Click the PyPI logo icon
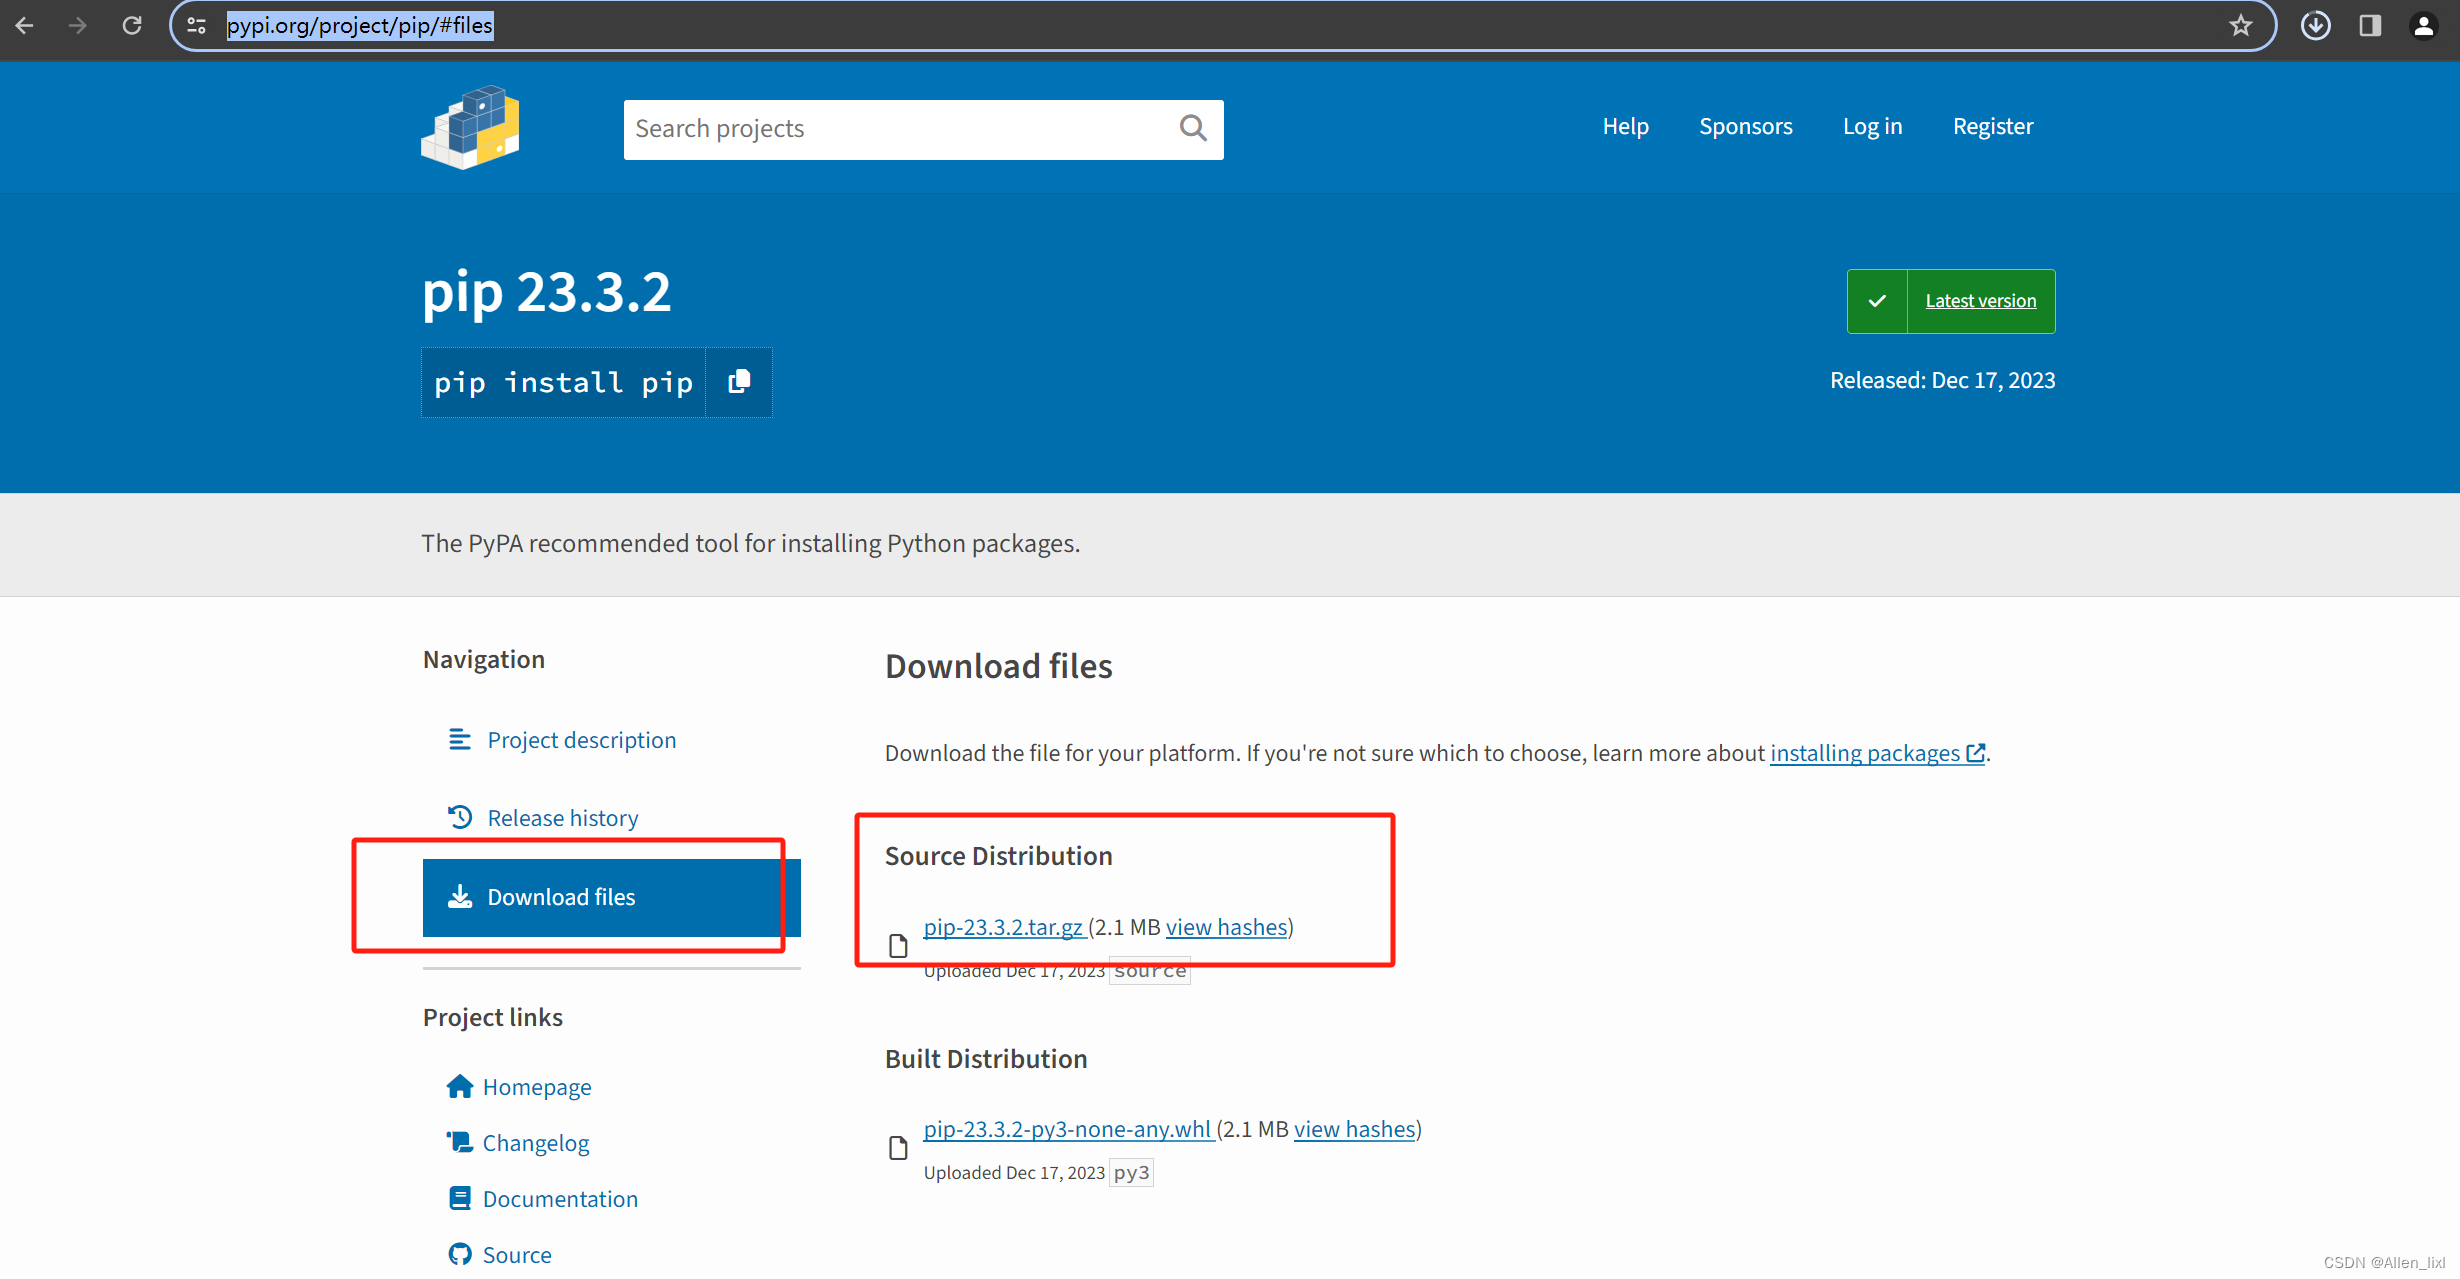The width and height of the screenshot is (2460, 1279). click(470, 128)
